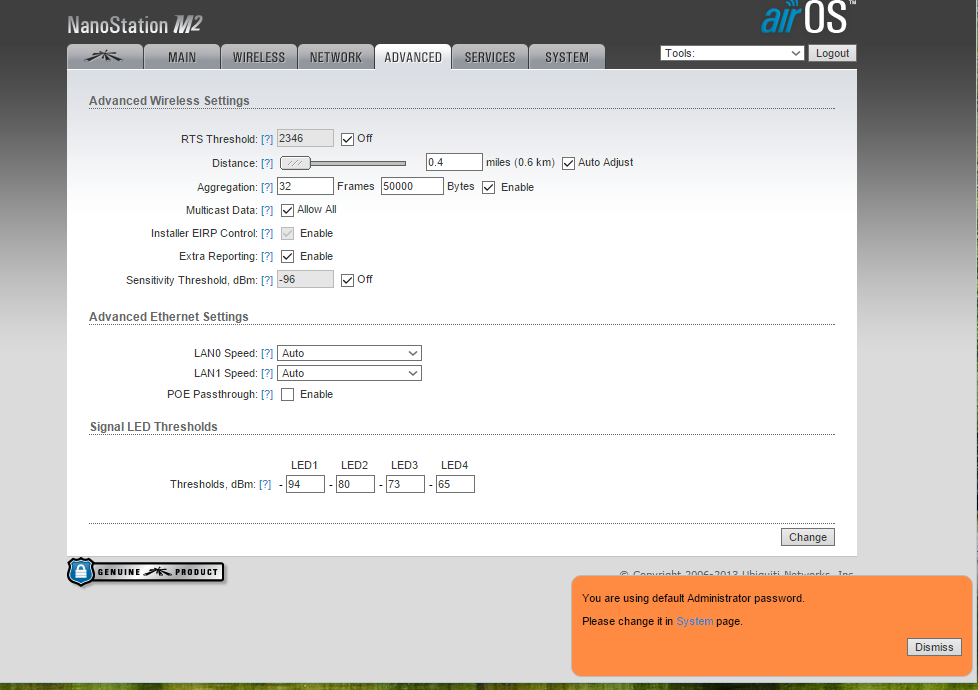This screenshot has width=978, height=690.
Task: Switch to the Wireless tab
Action: point(258,57)
